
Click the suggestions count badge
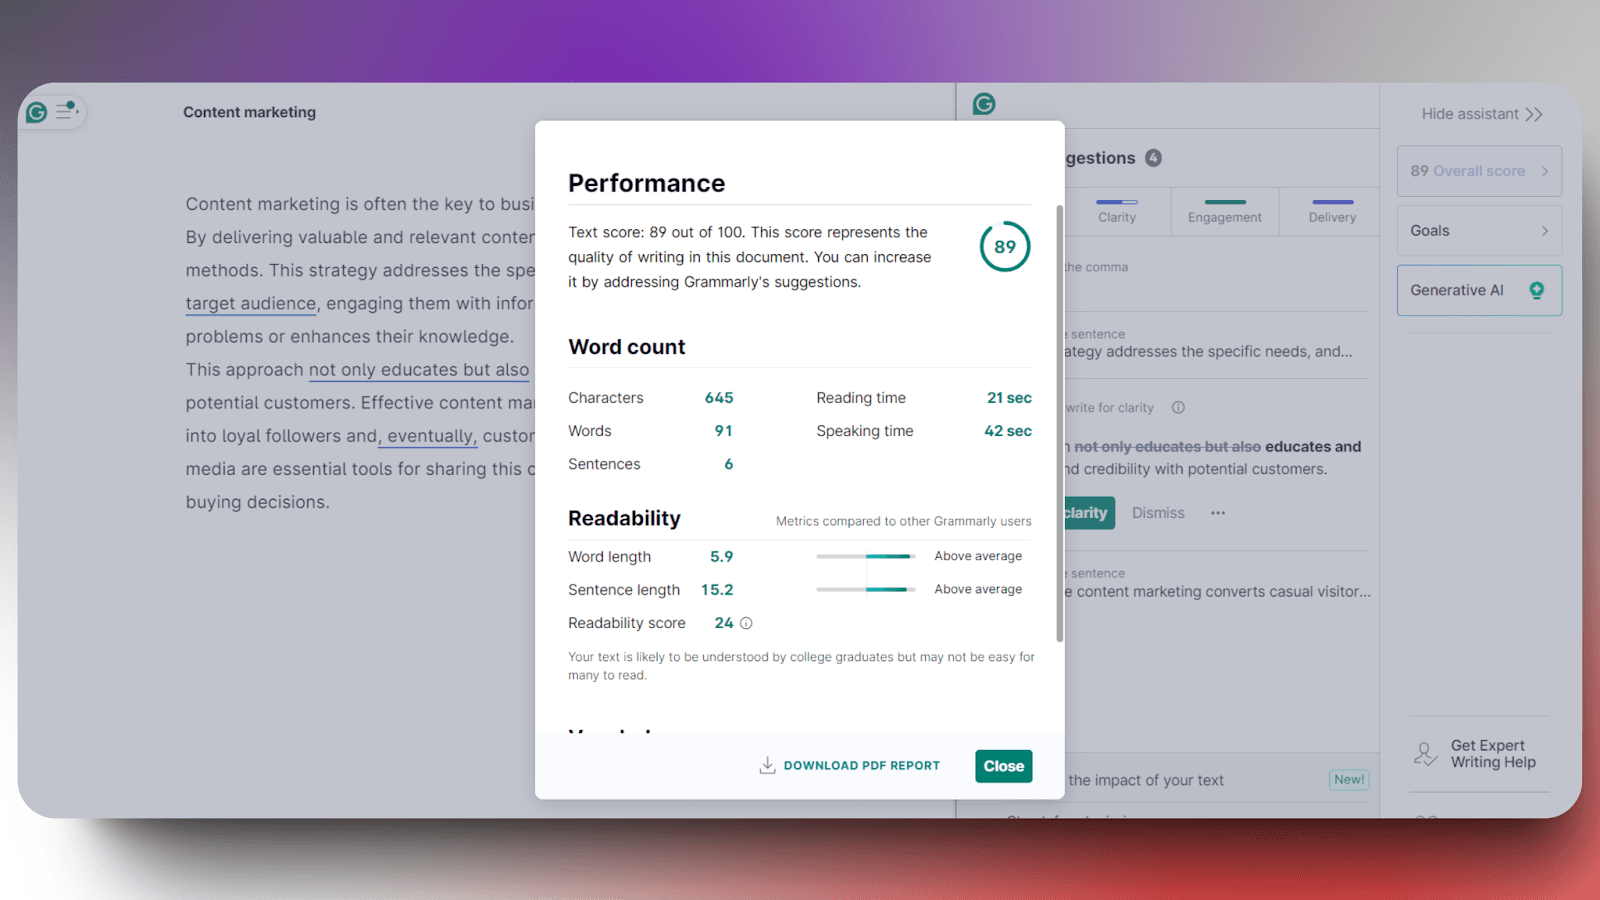(x=1153, y=158)
